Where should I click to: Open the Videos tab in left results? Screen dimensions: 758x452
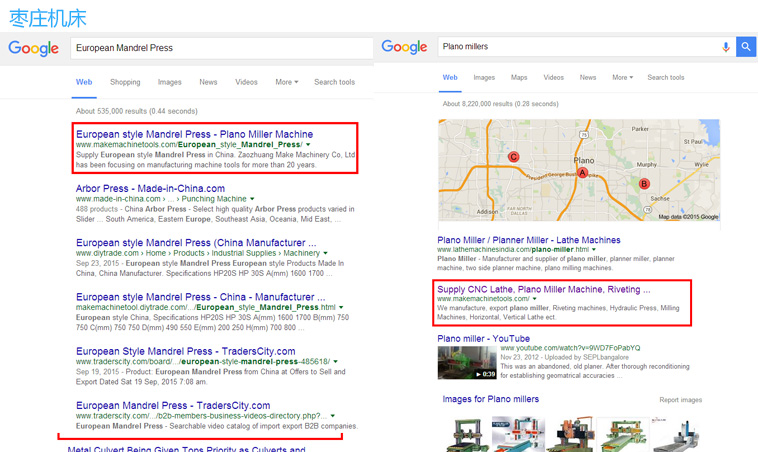247,82
